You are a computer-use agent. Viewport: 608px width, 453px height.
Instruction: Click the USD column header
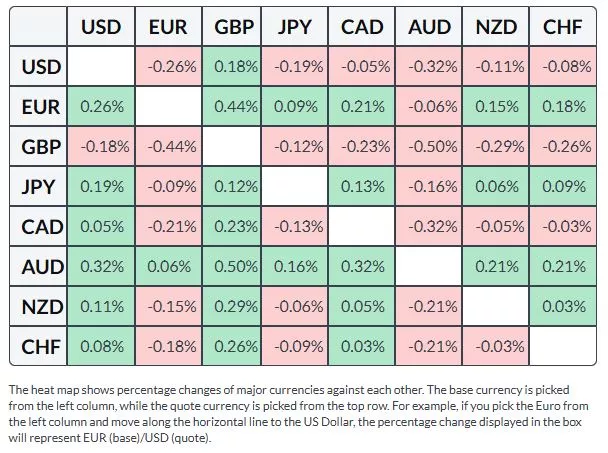101,27
